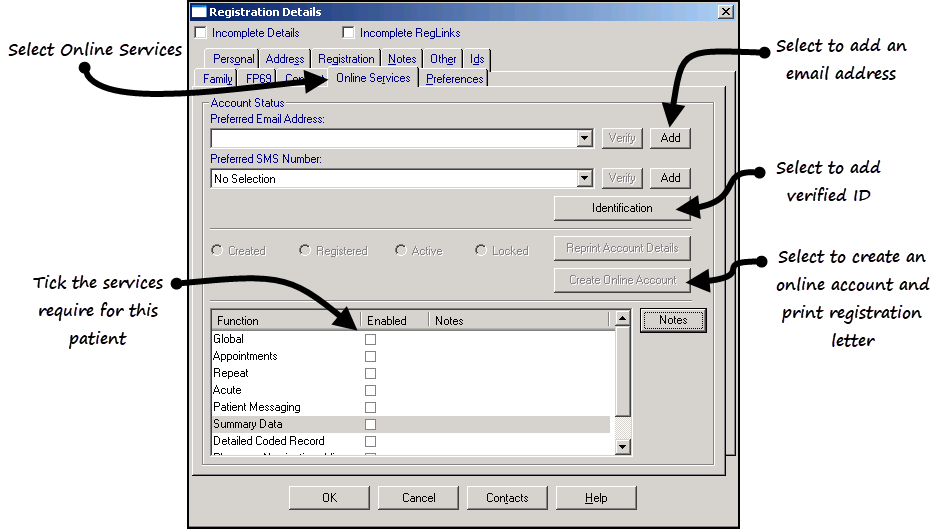
Task: Select the Patient Messaging row
Action: 411,407
